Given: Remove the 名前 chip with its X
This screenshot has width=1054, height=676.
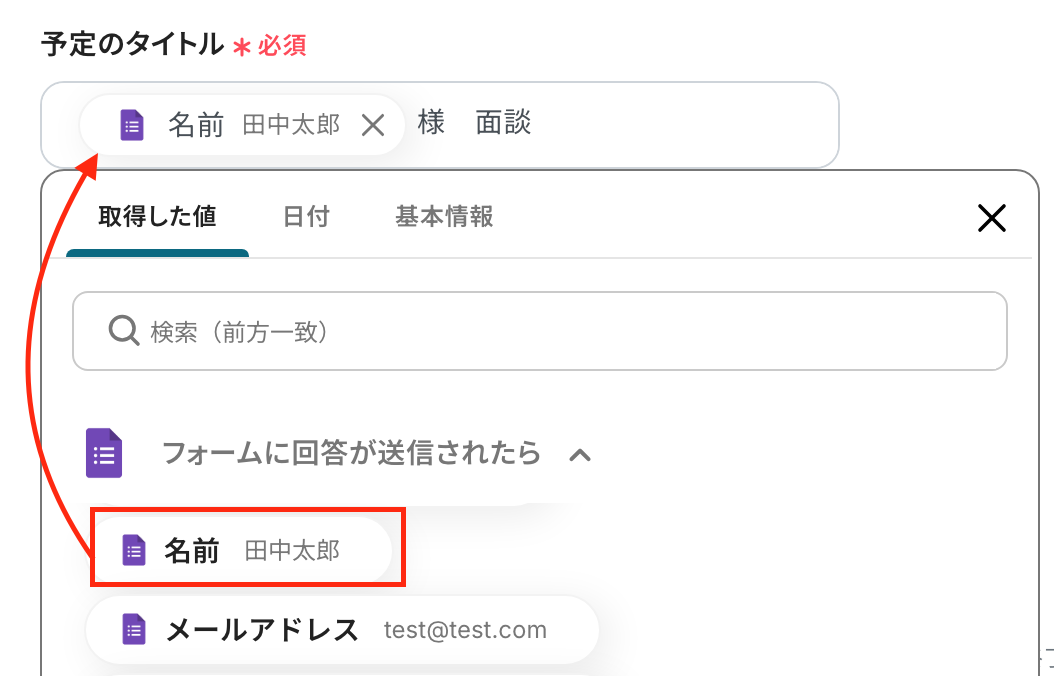Looking at the screenshot, I should coord(372,125).
